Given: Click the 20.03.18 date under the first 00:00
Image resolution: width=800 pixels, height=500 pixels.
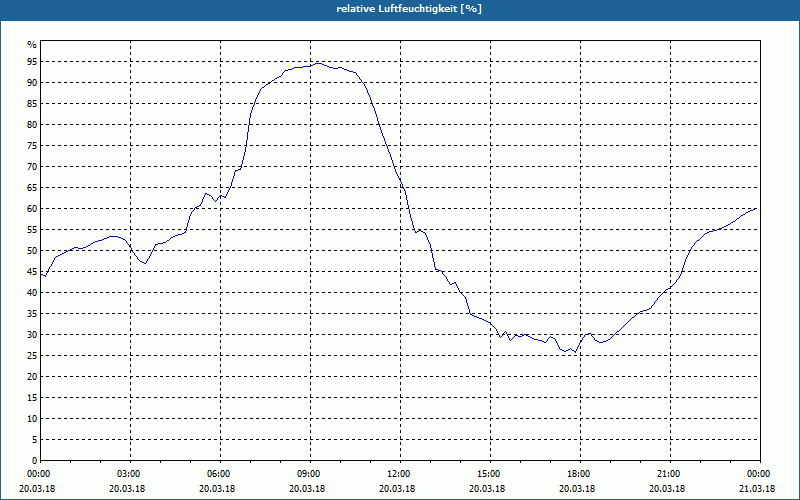Looking at the screenshot, I should pyautogui.click(x=37, y=489).
